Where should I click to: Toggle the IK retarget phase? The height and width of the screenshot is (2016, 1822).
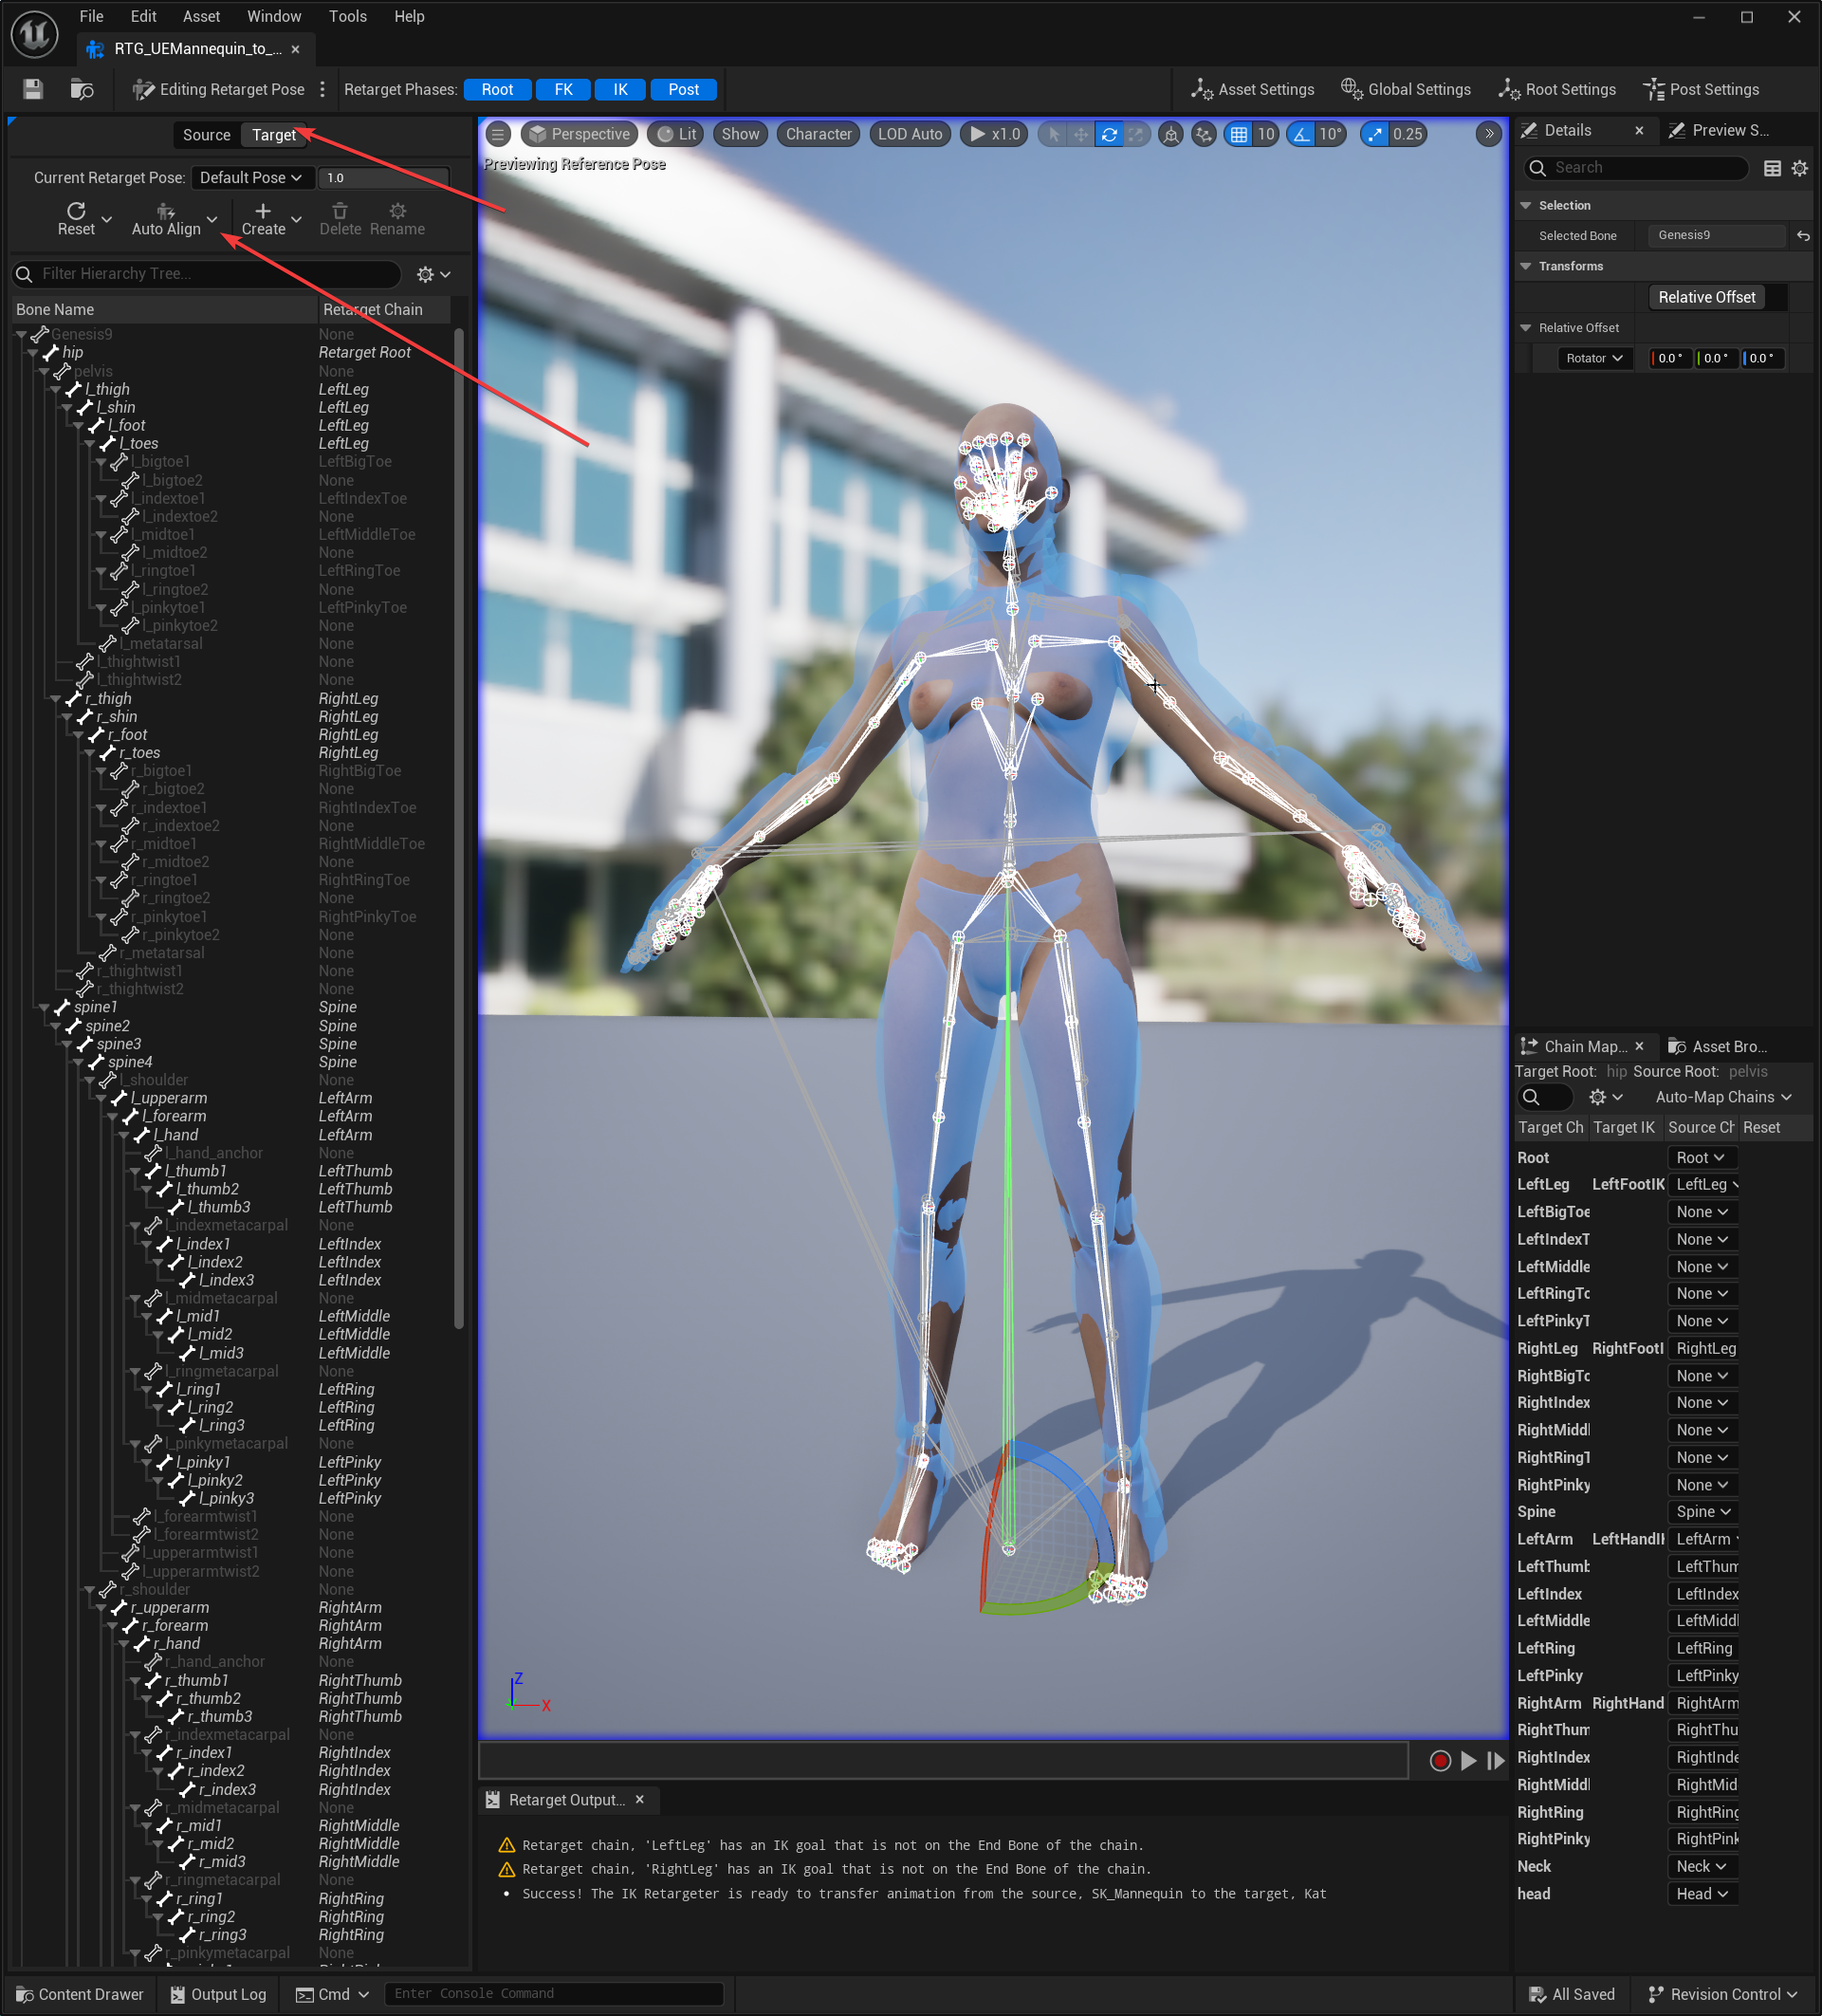coord(621,90)
